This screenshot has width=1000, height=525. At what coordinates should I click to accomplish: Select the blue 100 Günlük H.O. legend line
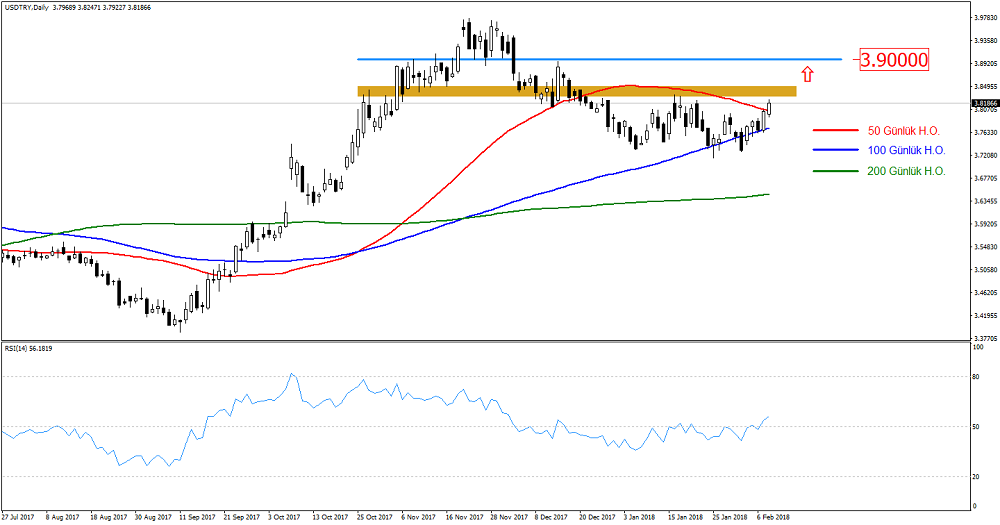coord(836,150)
